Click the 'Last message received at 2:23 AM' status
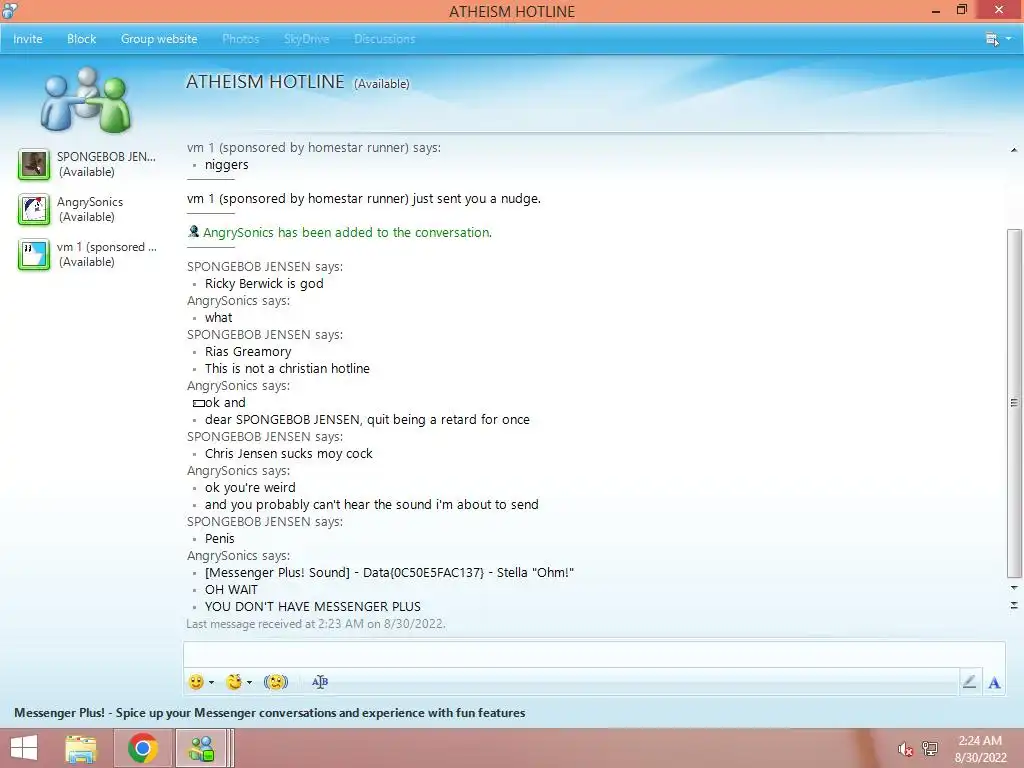This screenshot has height=768, width=1024. tap(315, 624)
